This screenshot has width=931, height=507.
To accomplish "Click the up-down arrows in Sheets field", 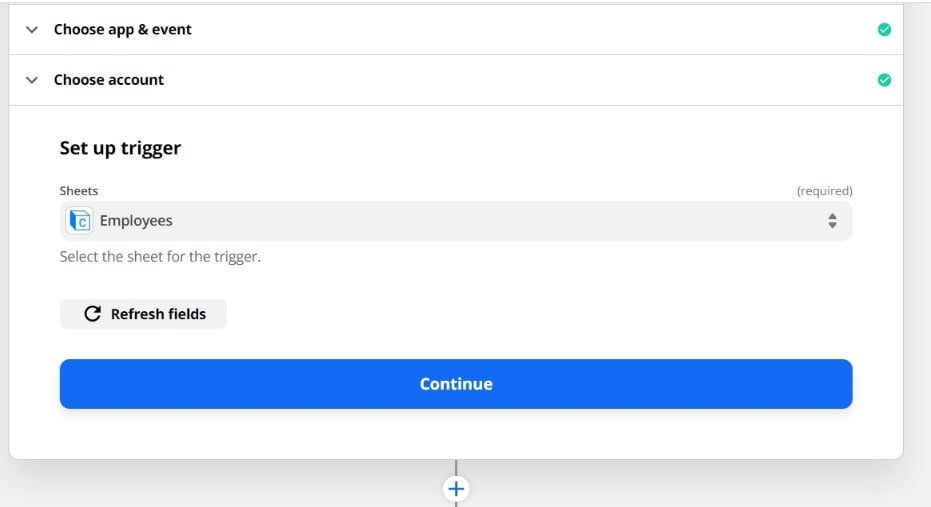I will (x=832, y=221).
